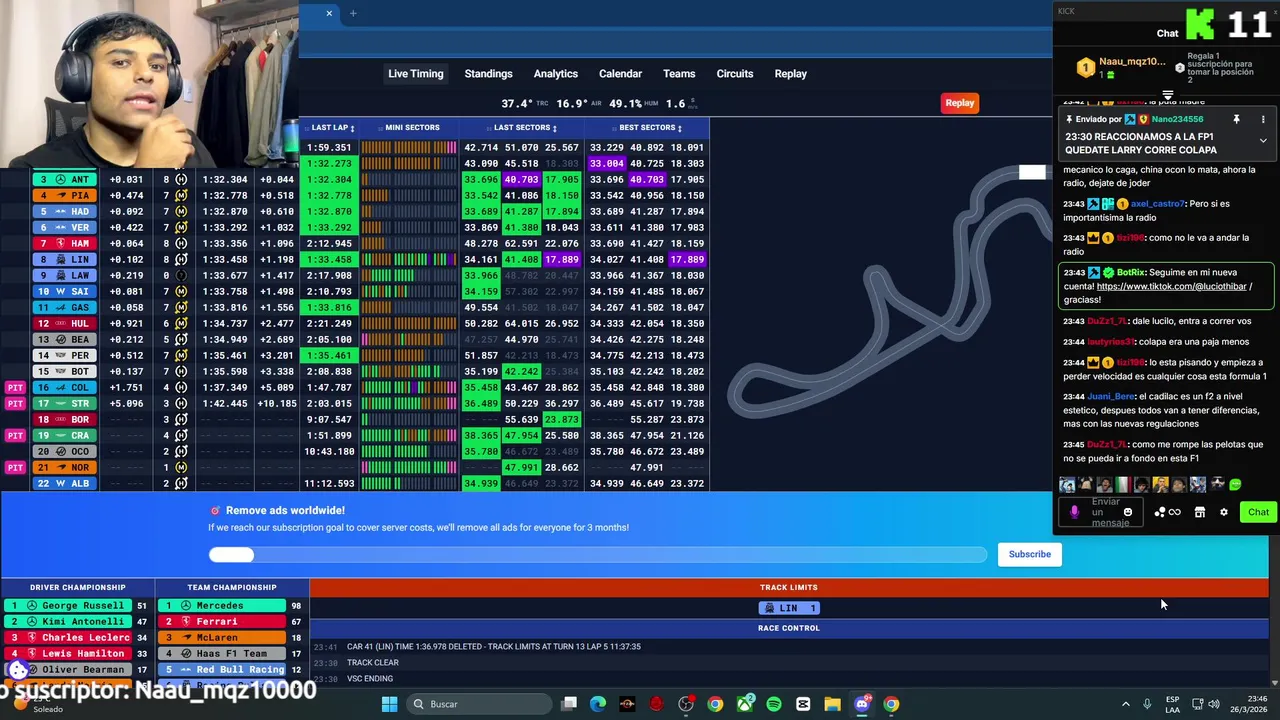Open the Windows Start menu
1280x720 pixels.
pyautogui.click(x=389, y=704)
